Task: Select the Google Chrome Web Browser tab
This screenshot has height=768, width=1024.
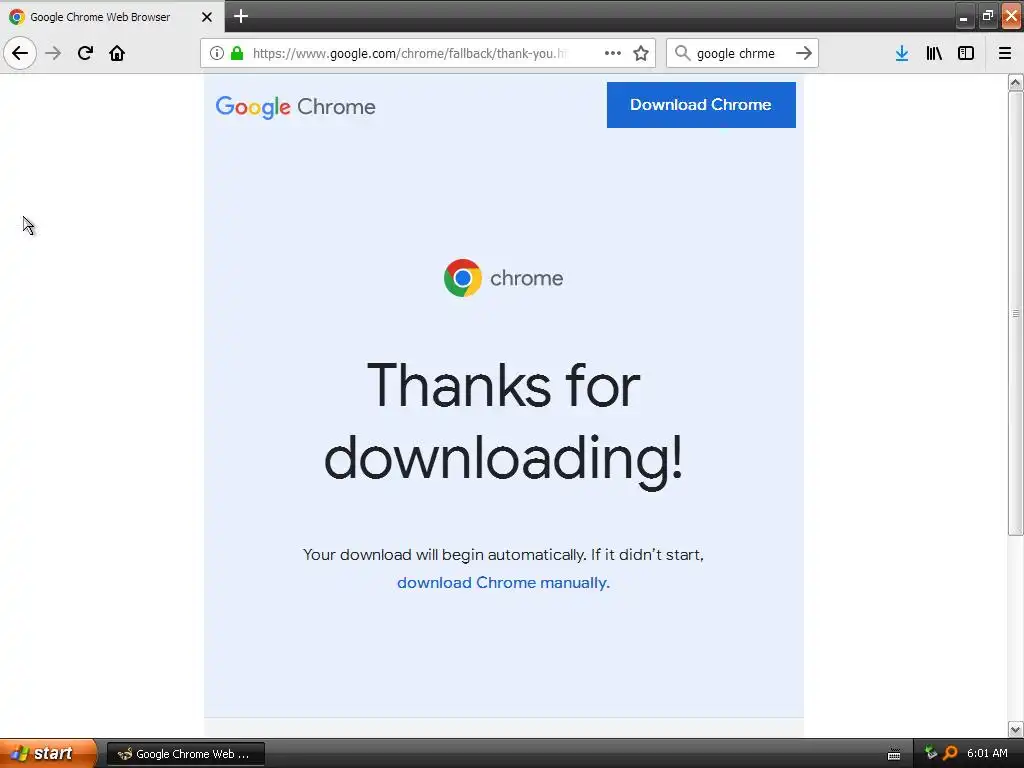Action: point(112,16)
